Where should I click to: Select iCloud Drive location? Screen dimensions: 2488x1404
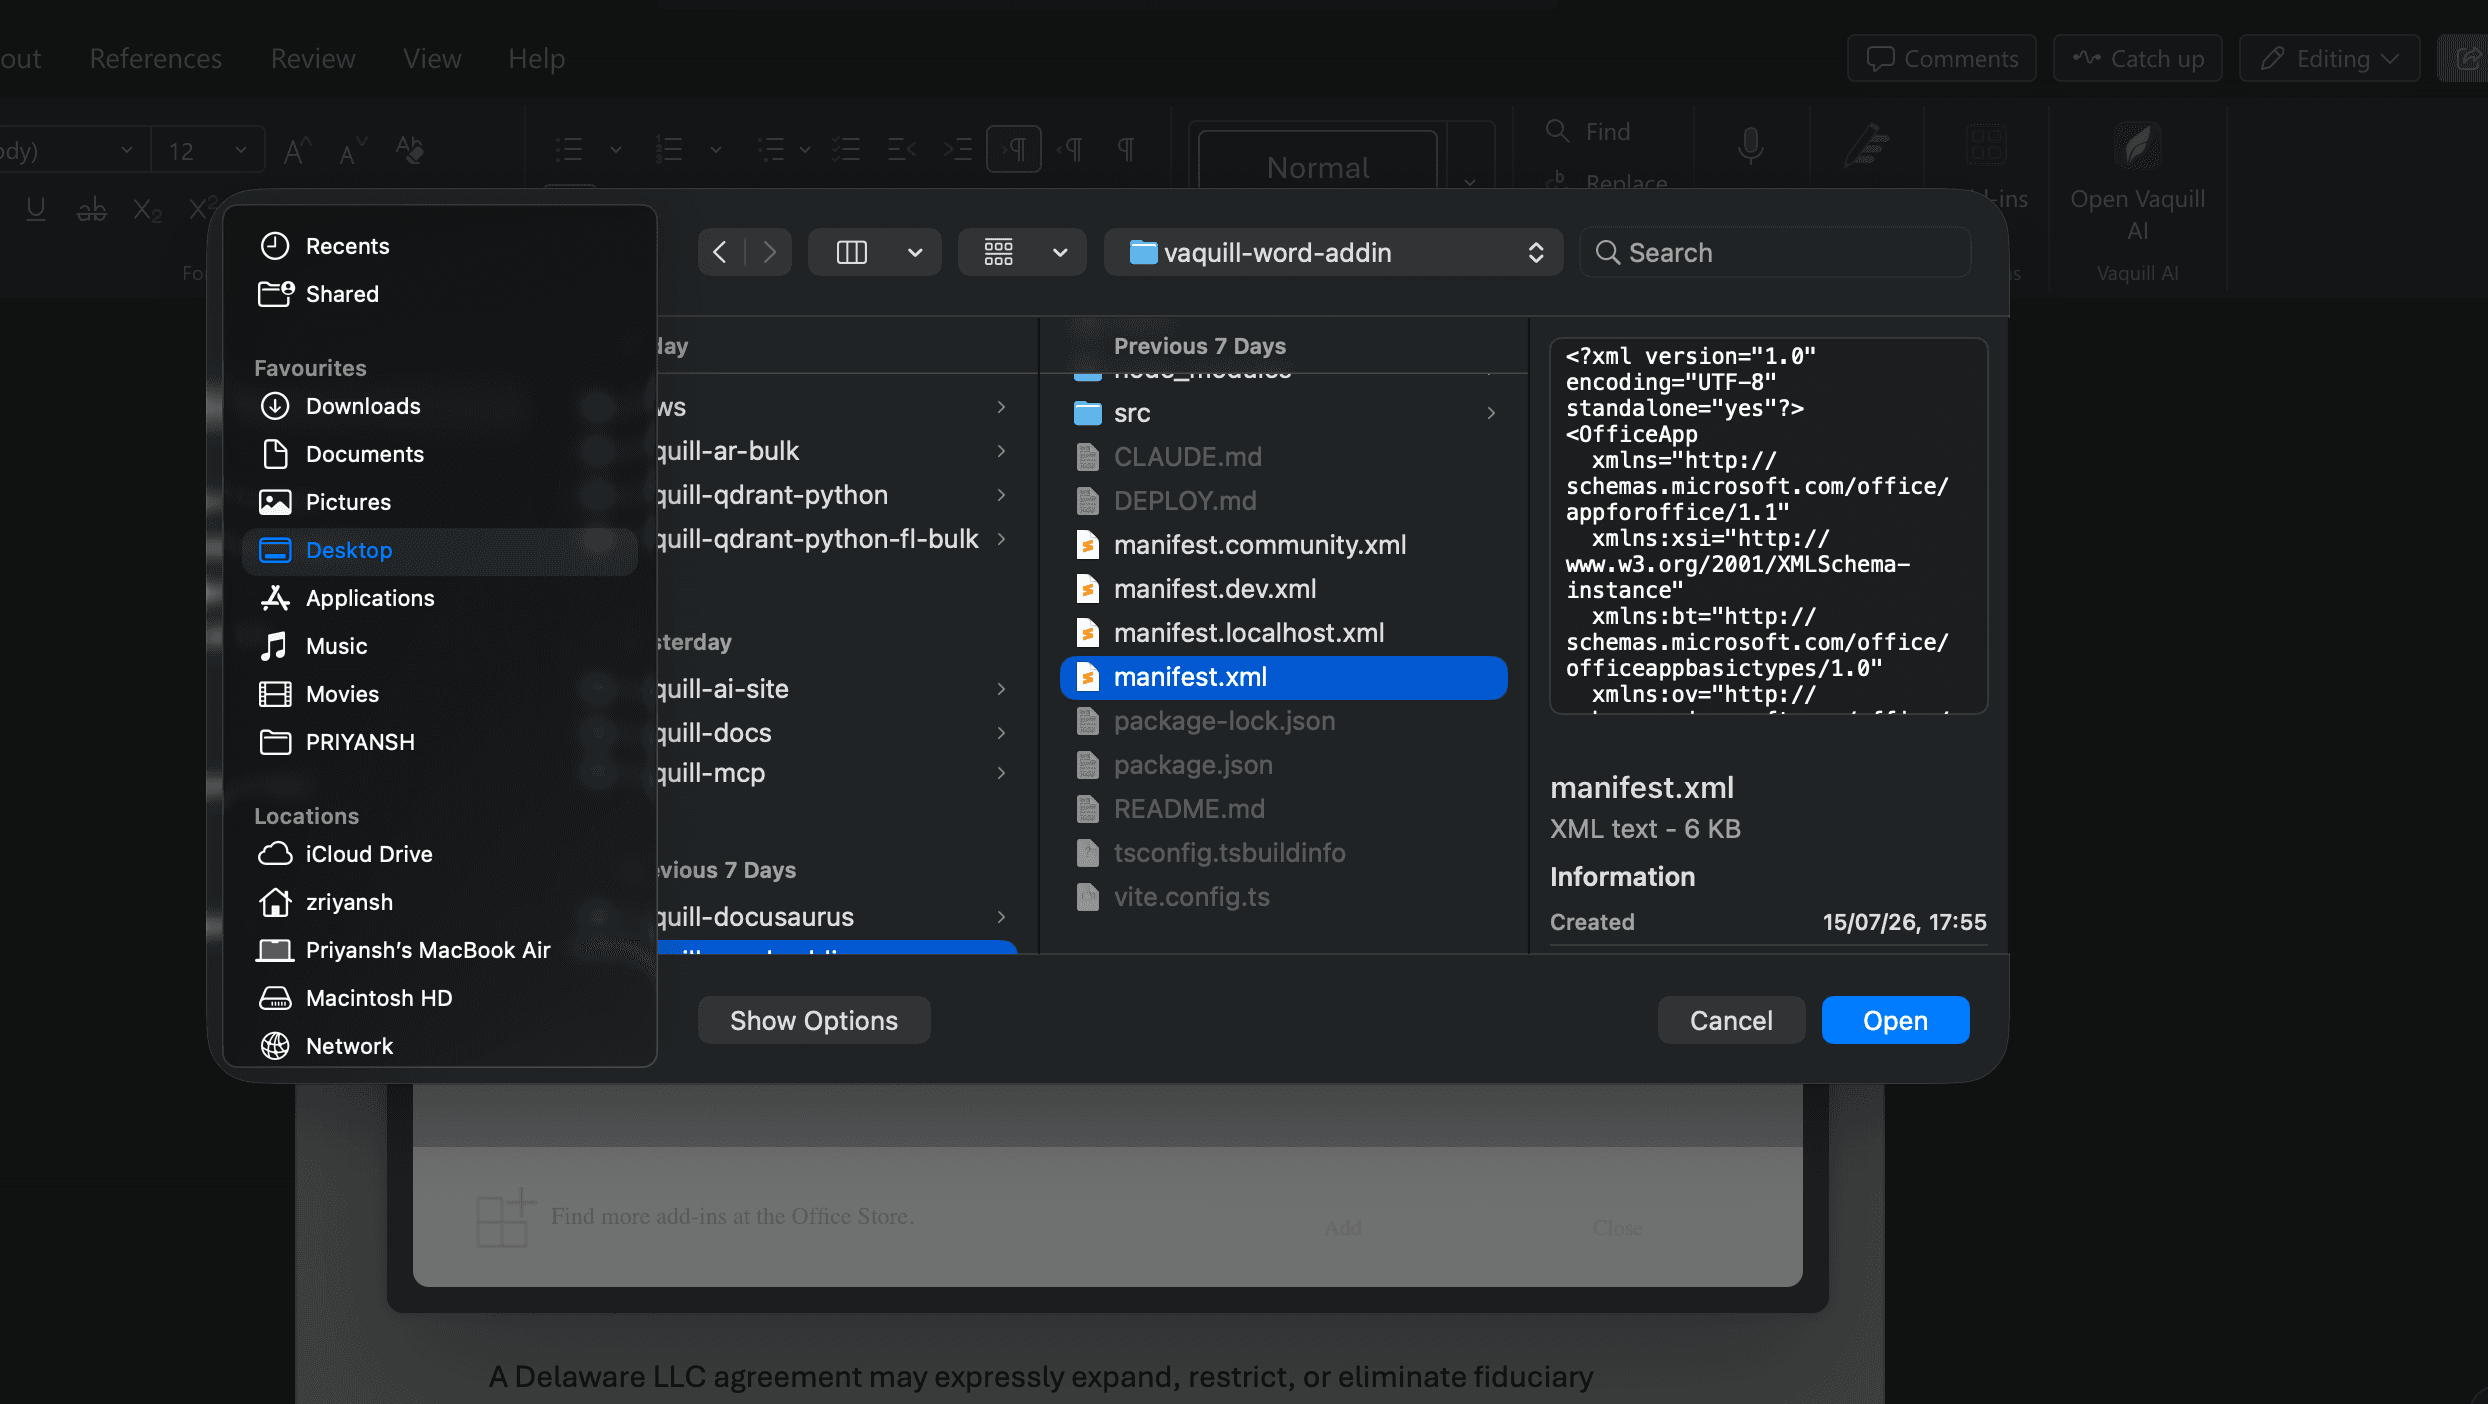pyautogui.click(x=440, y=854)
